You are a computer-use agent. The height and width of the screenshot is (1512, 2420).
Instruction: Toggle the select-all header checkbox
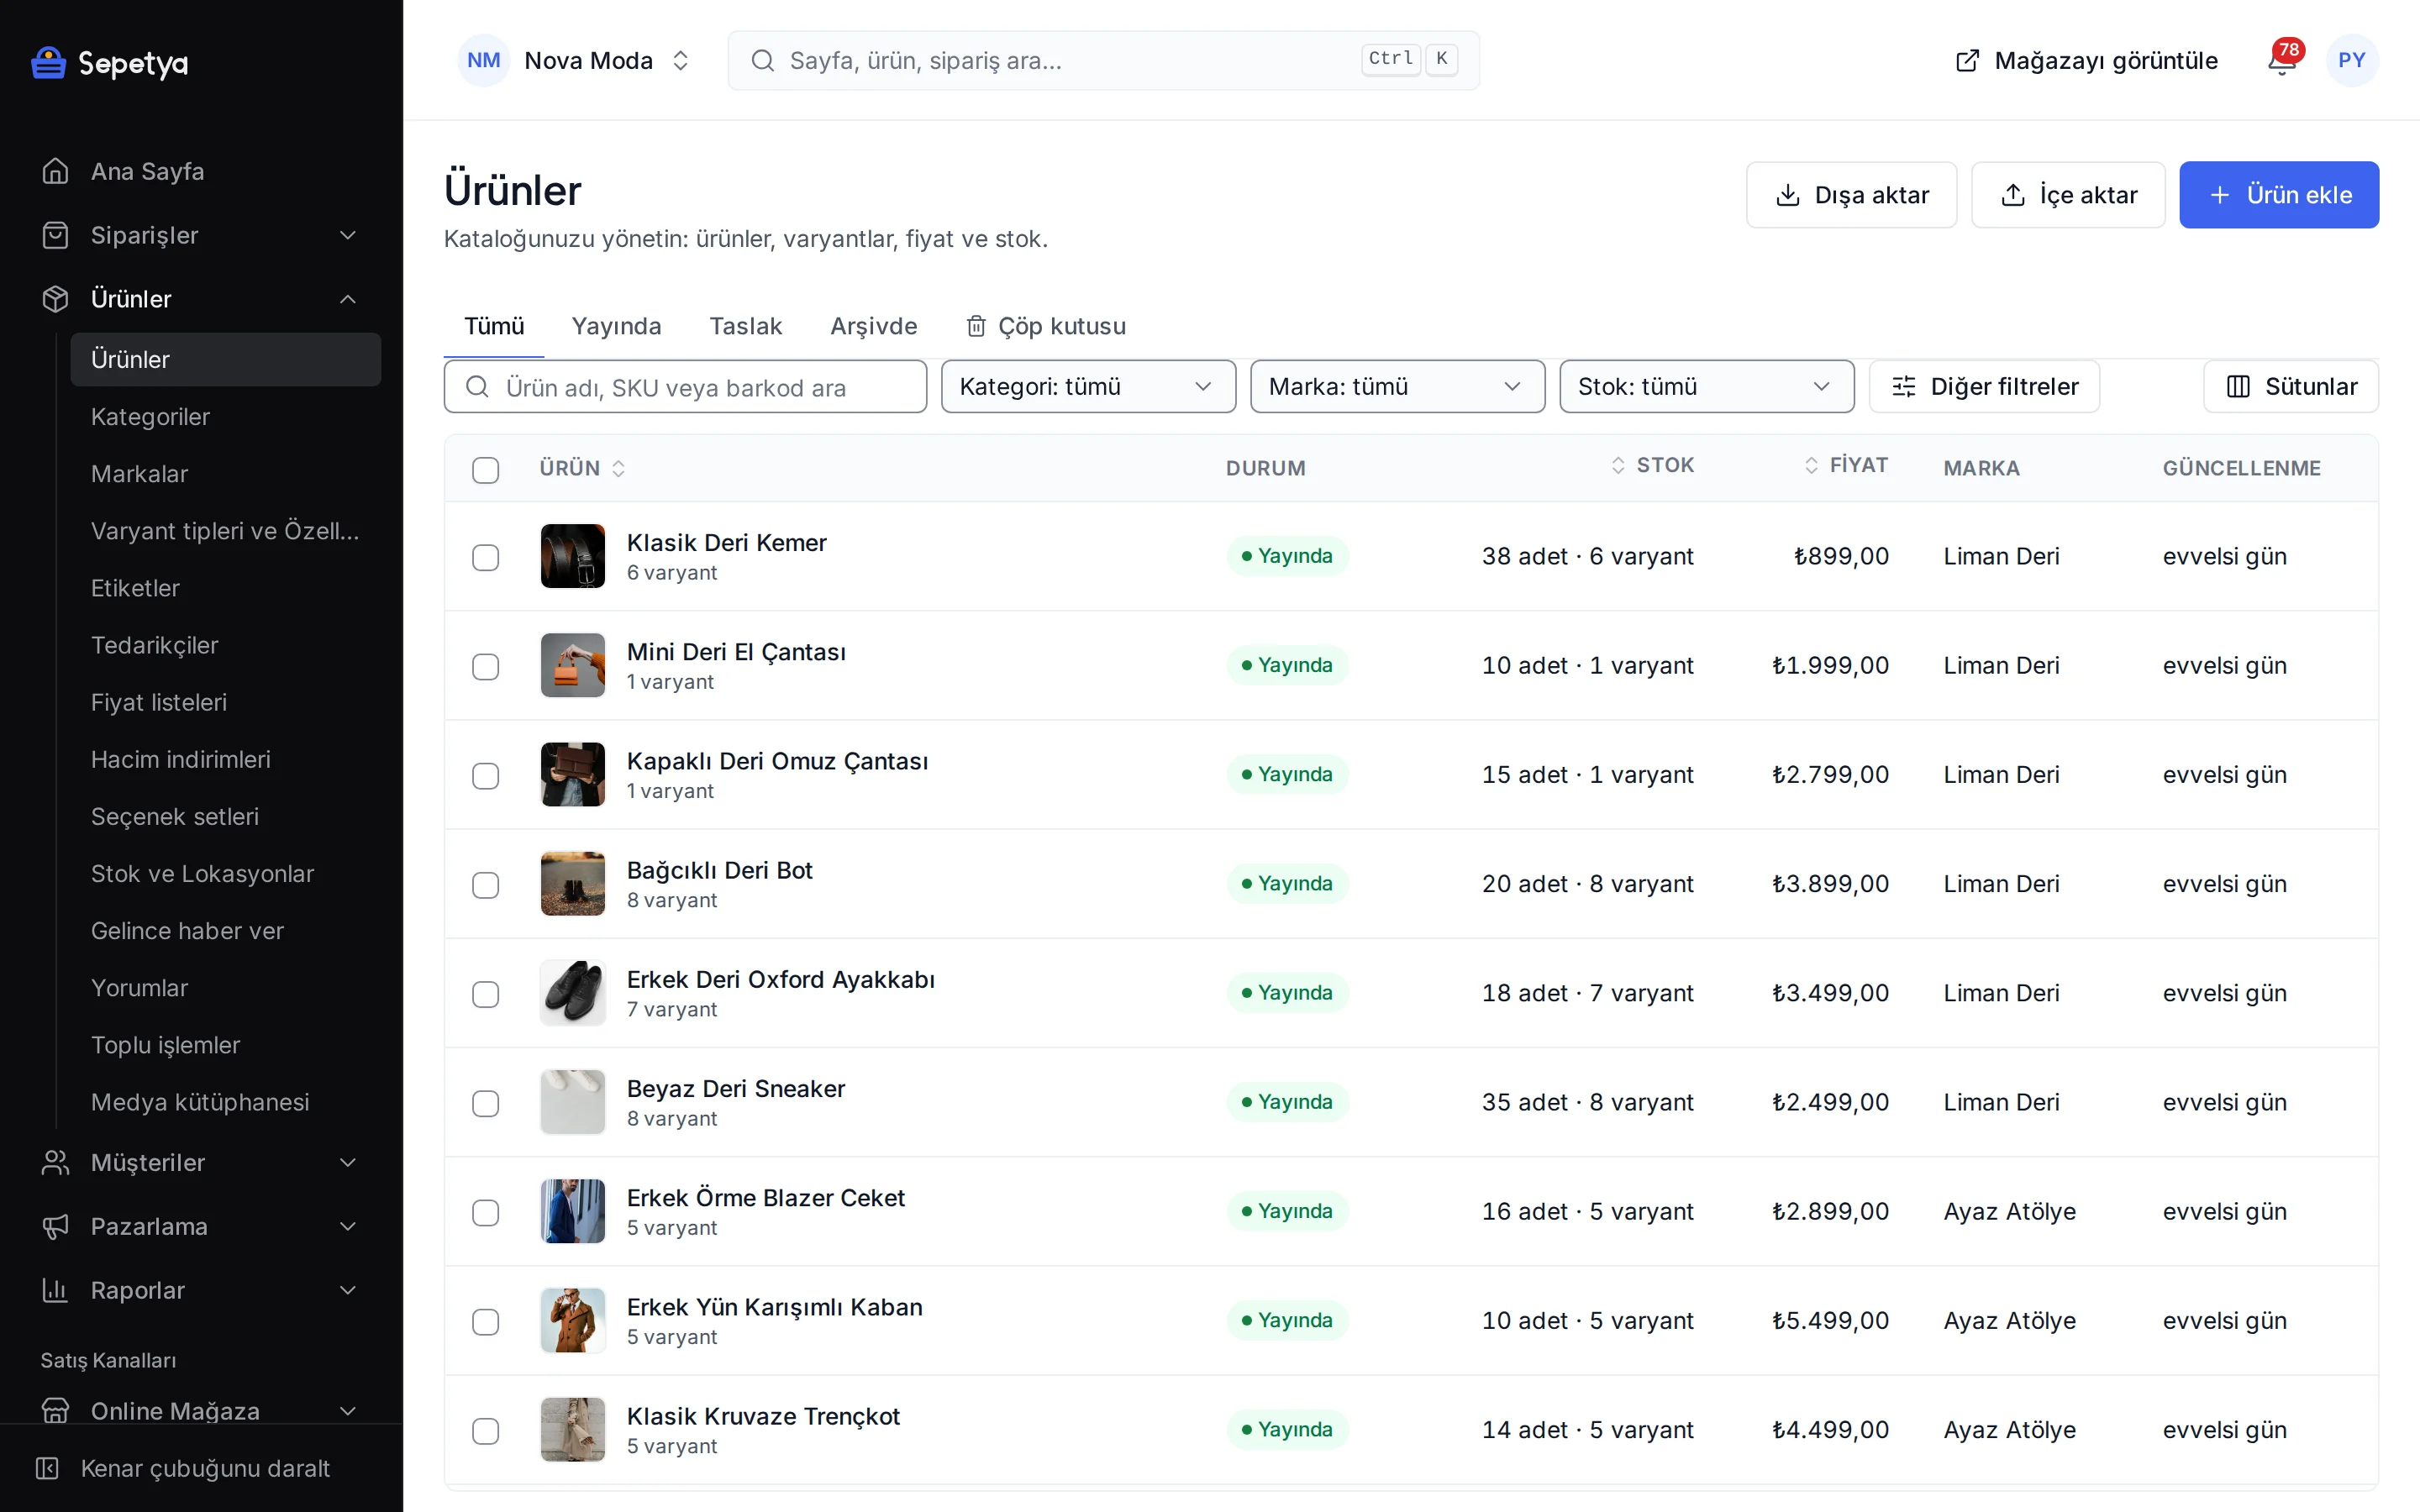point(486,470)
